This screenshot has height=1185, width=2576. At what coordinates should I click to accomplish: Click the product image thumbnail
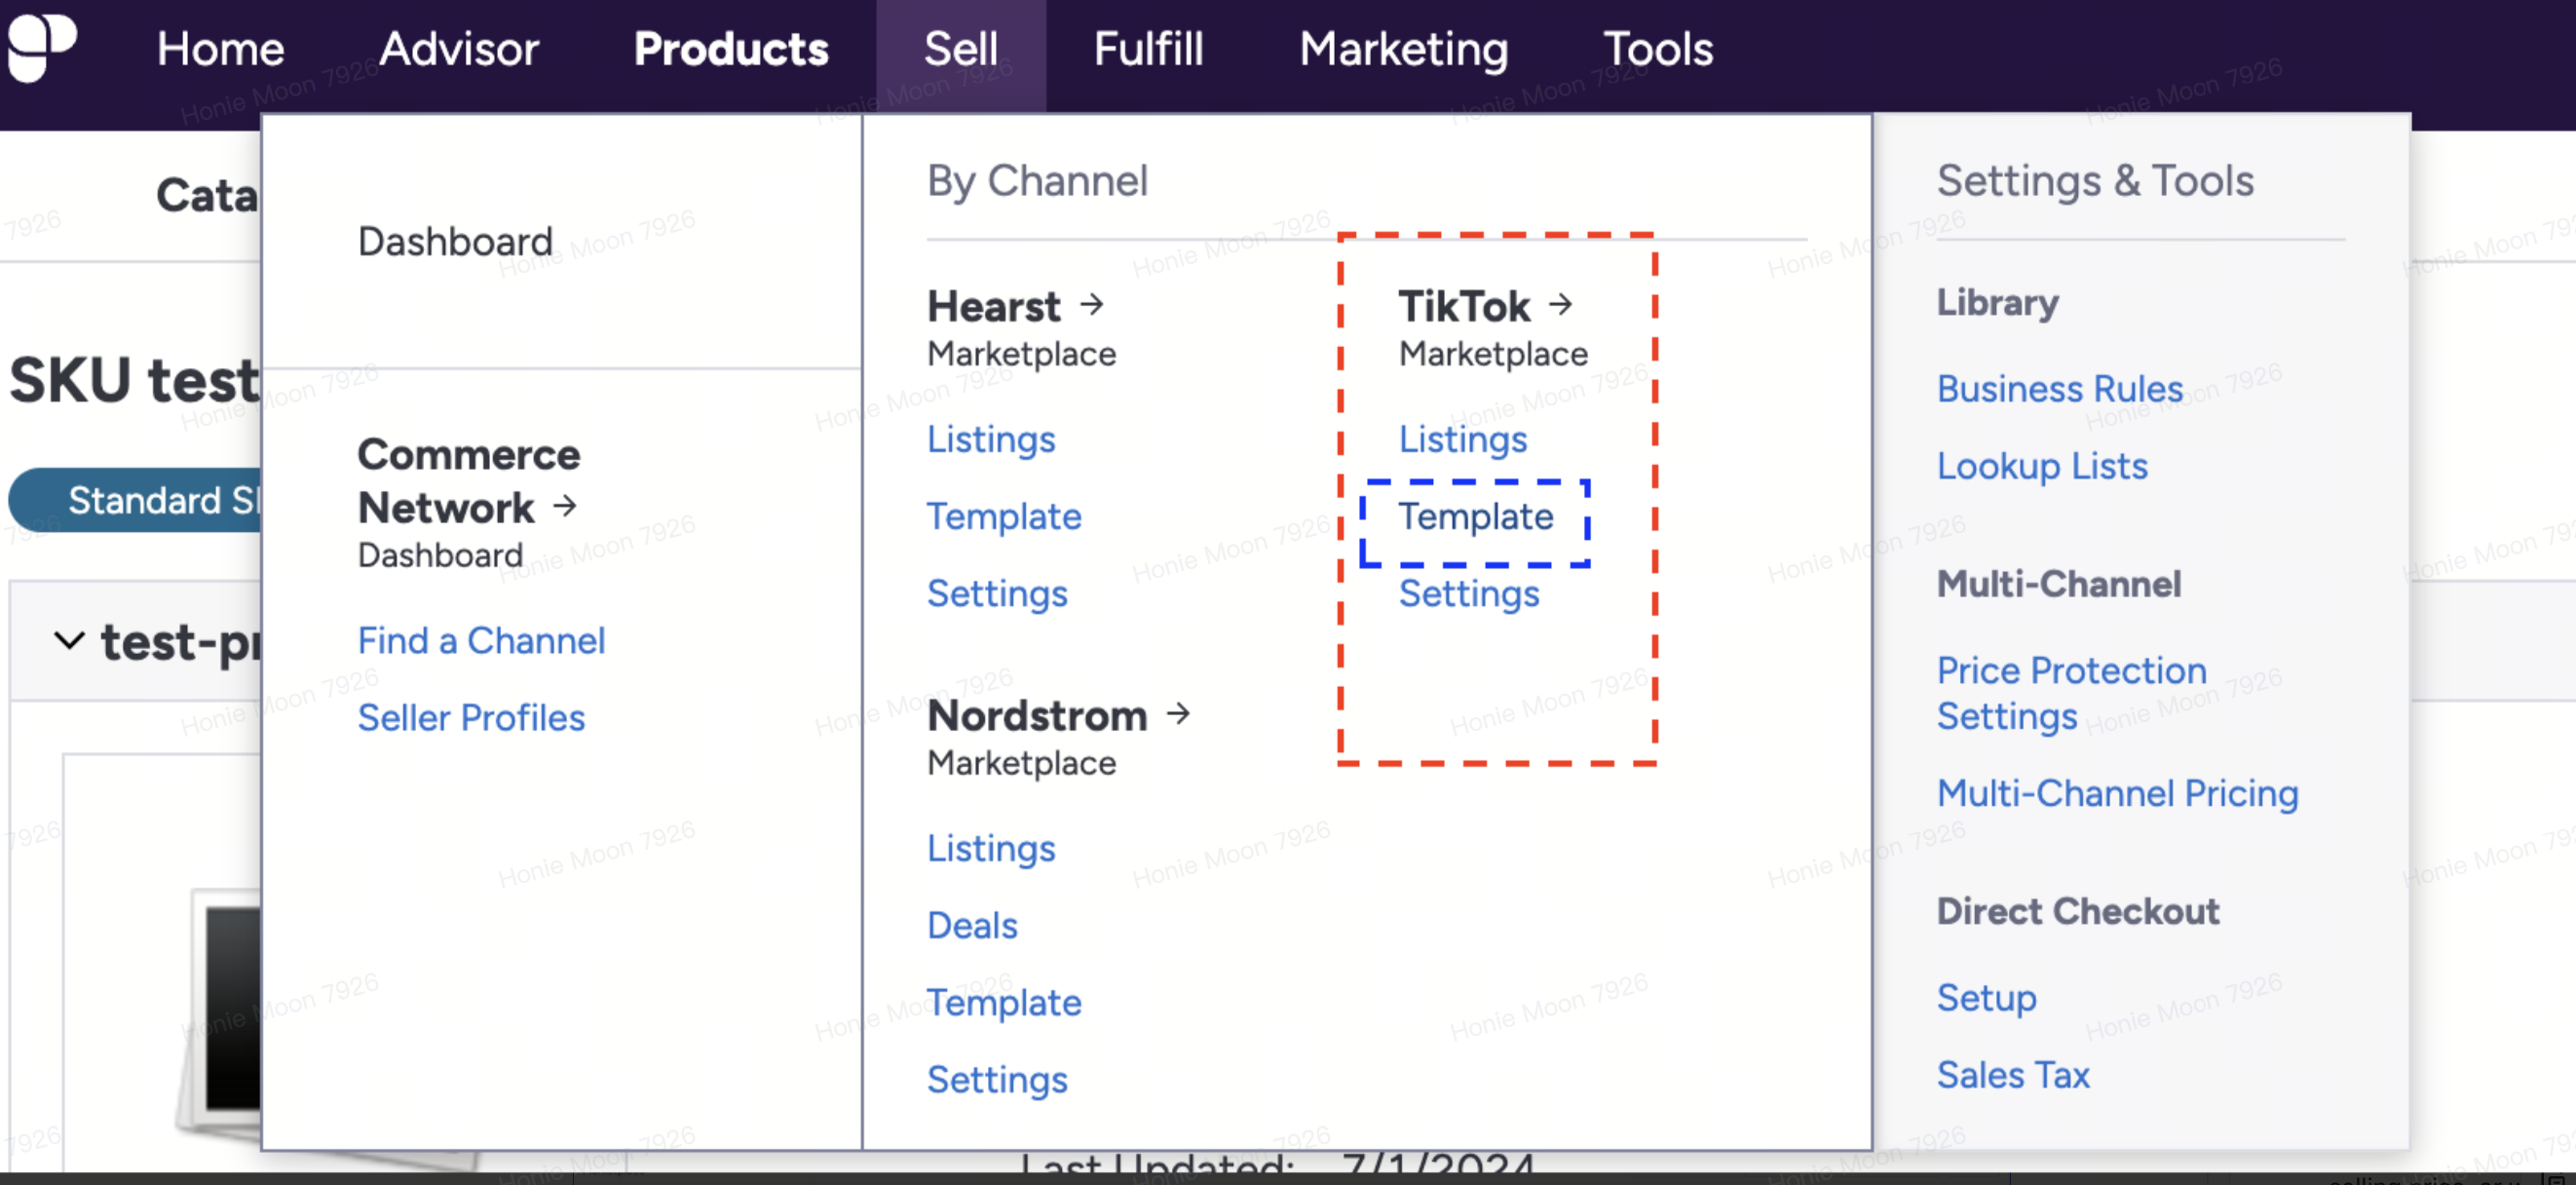(x=225, y=1010)
